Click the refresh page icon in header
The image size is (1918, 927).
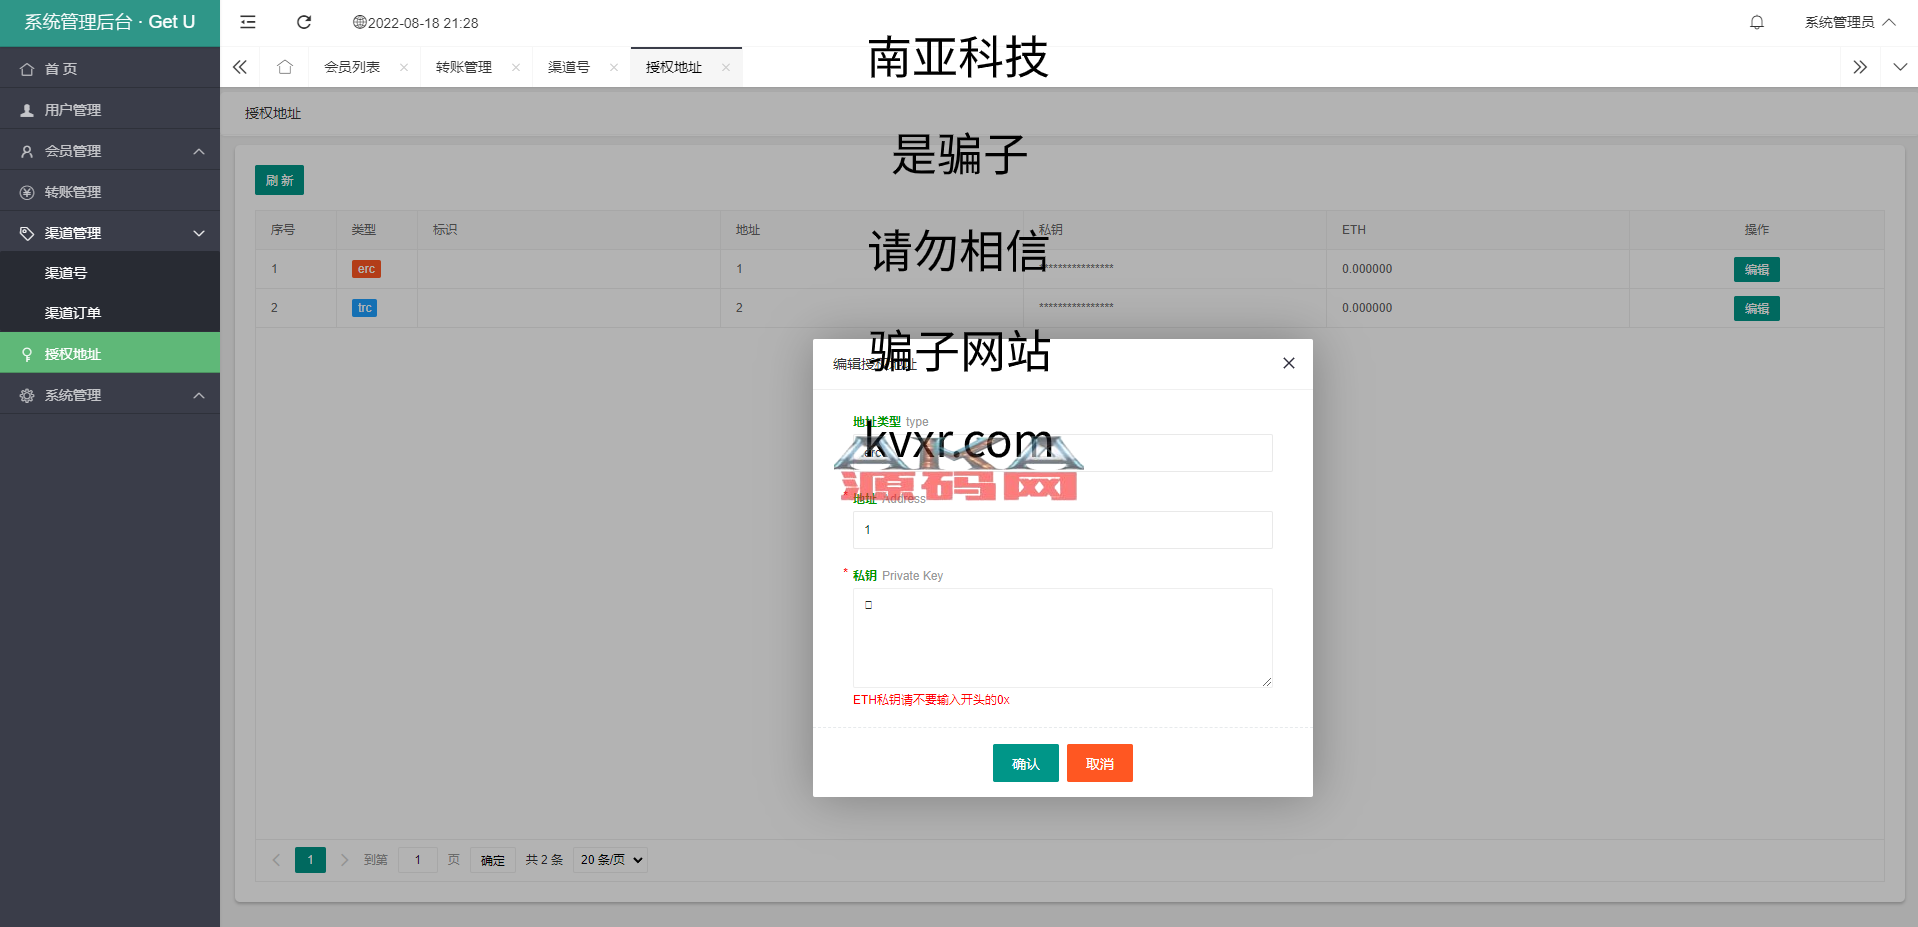click(304, 22)
